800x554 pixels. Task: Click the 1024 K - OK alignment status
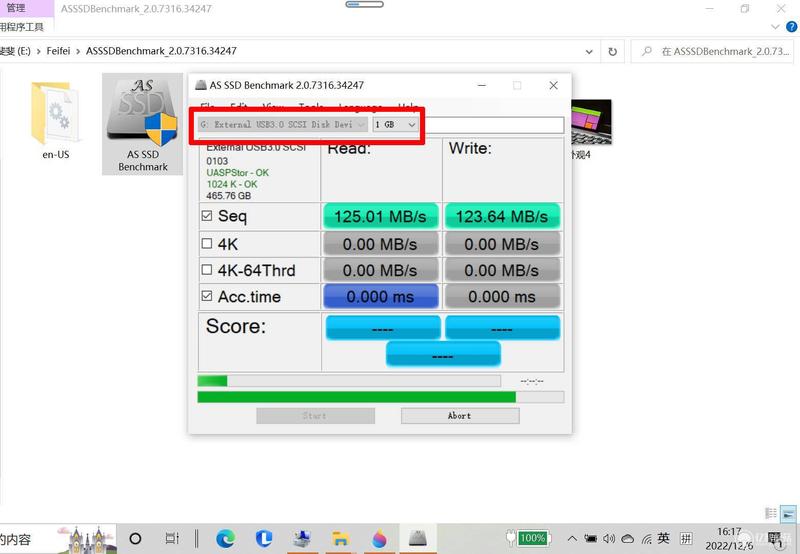click(232, 184)
